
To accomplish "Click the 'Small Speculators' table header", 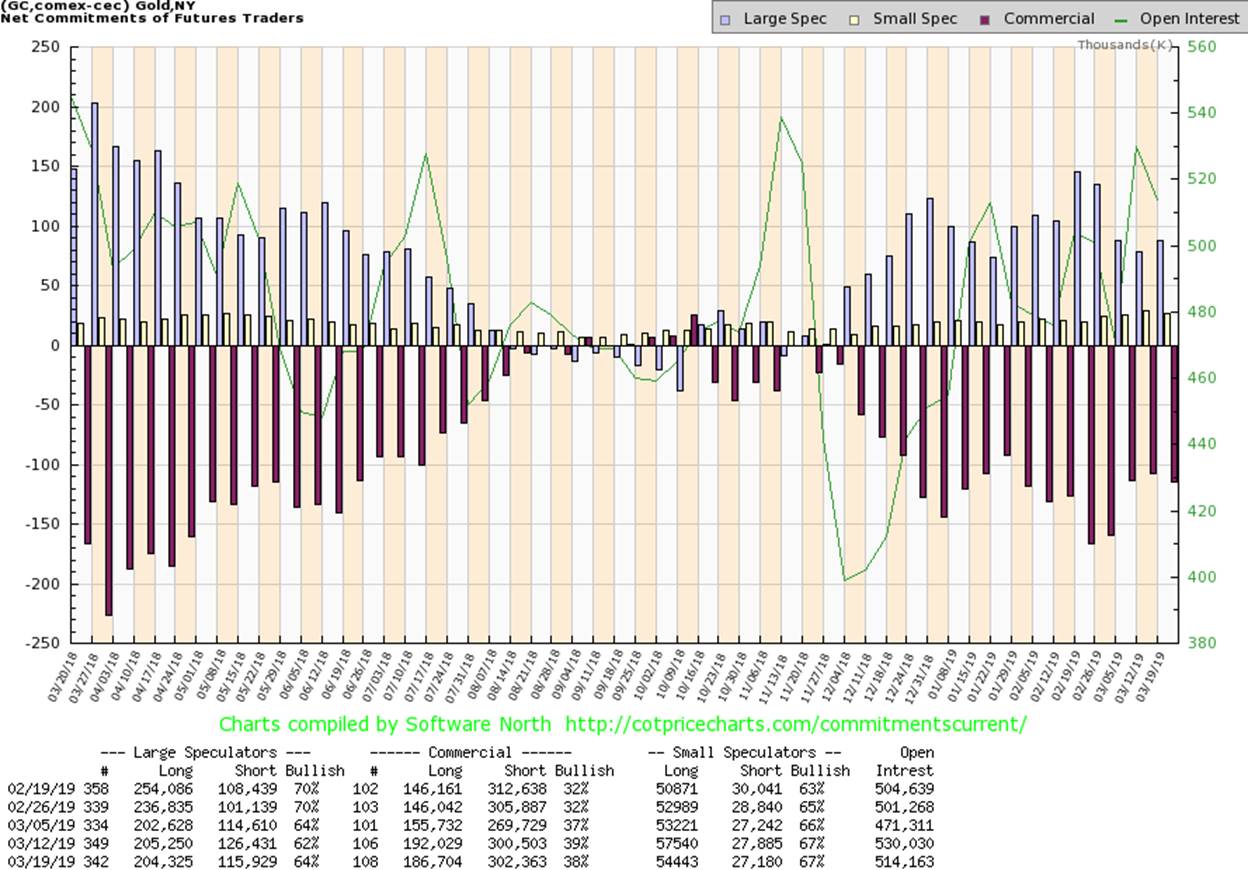I will pyautogui.click(x=745, y=752).
